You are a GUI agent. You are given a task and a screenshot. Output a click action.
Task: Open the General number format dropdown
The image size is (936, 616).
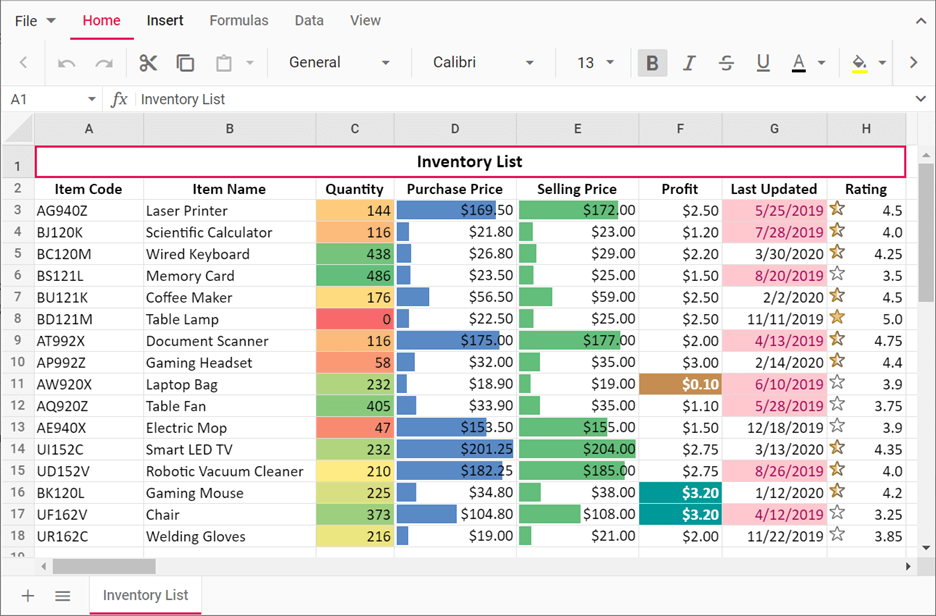pos(386,62)
